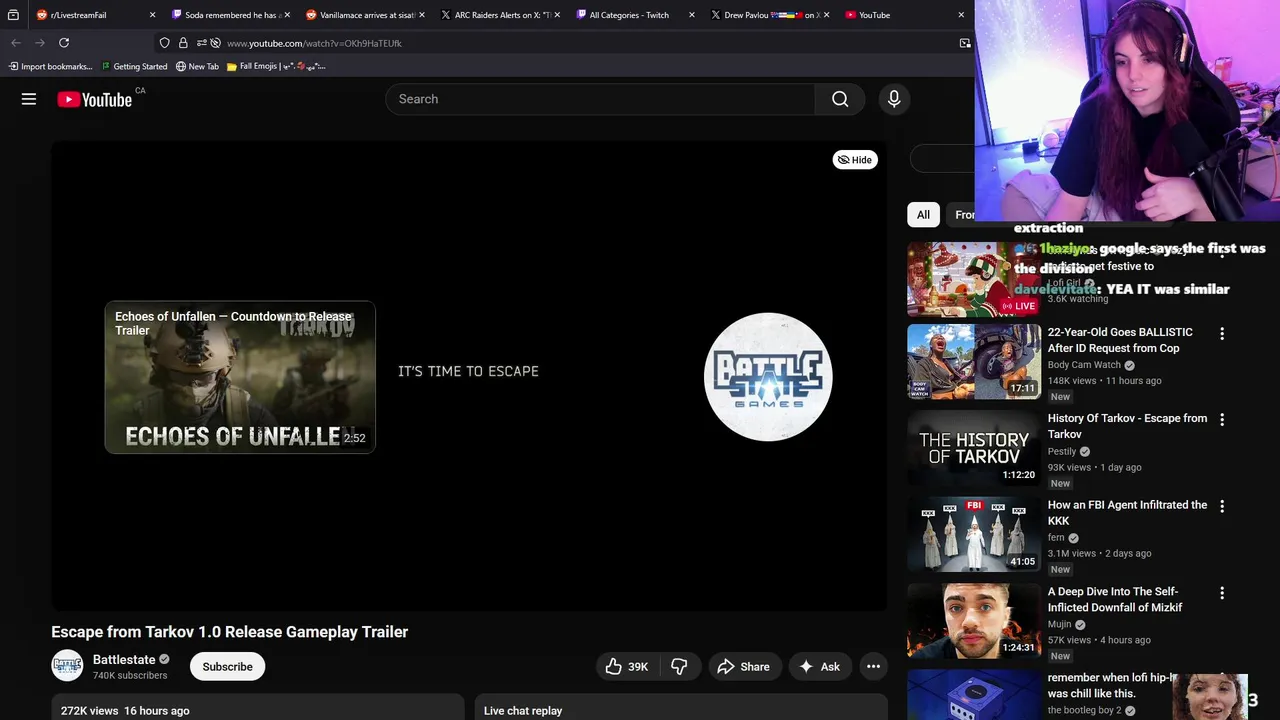1280x720 pixels.
Task: Open options for FBI Agent Infiltrated video
Action: click(x=1221, y=506)
